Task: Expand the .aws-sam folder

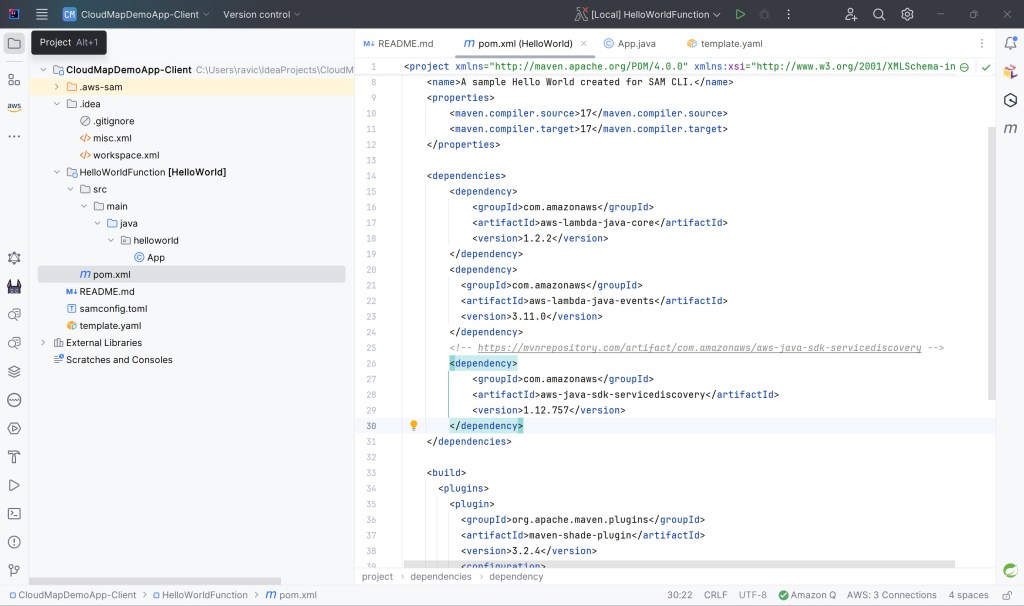Action: pyautogui.click(x=58, y=87)
